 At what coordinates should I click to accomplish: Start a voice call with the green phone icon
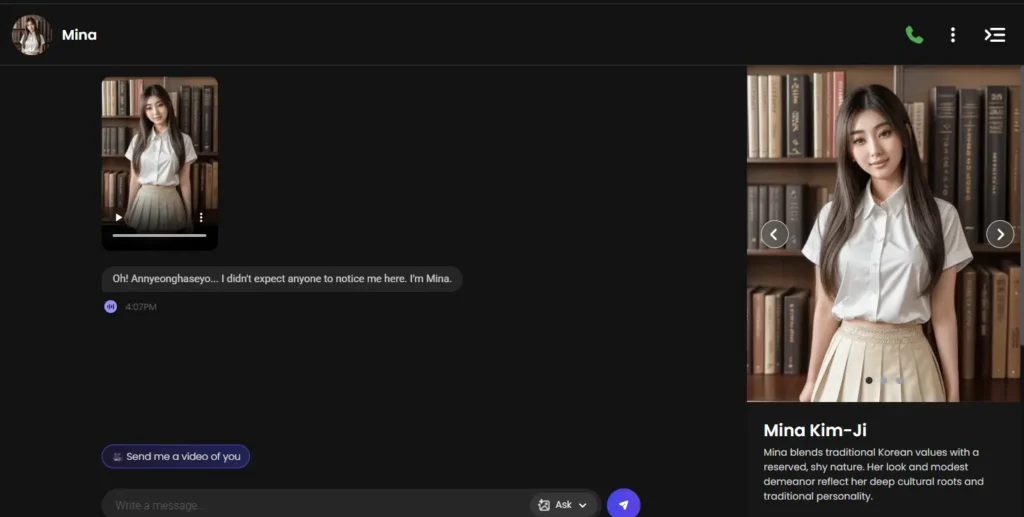click(914, 35)
